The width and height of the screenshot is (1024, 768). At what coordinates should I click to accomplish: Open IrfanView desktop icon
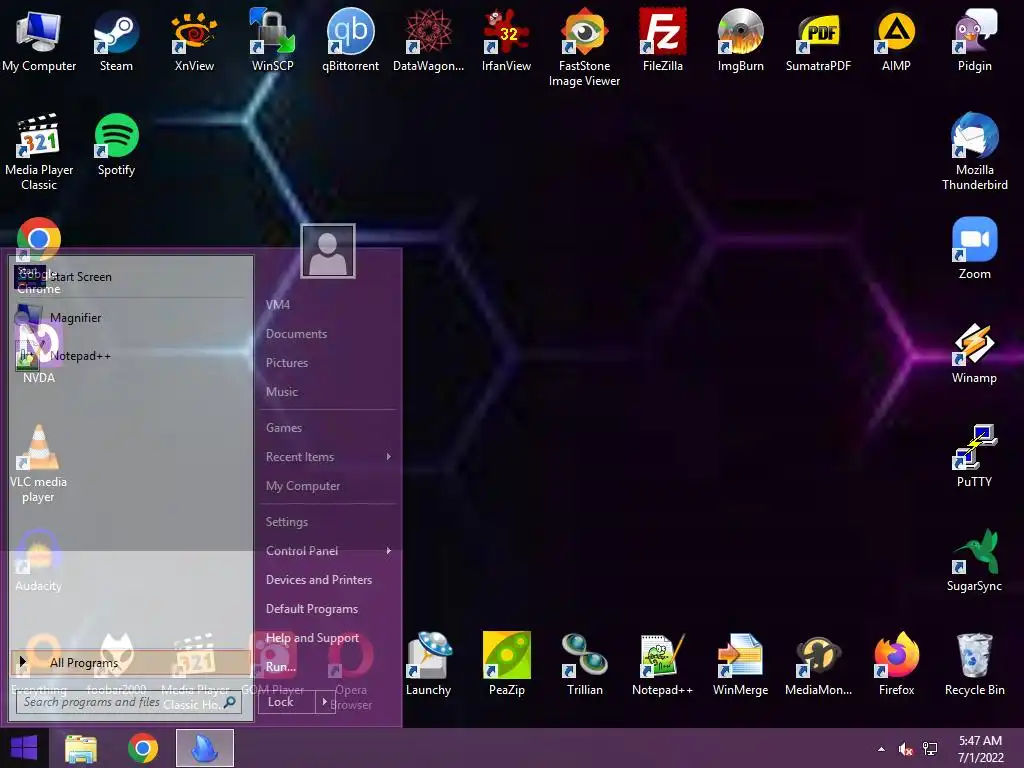coord(506,39)
